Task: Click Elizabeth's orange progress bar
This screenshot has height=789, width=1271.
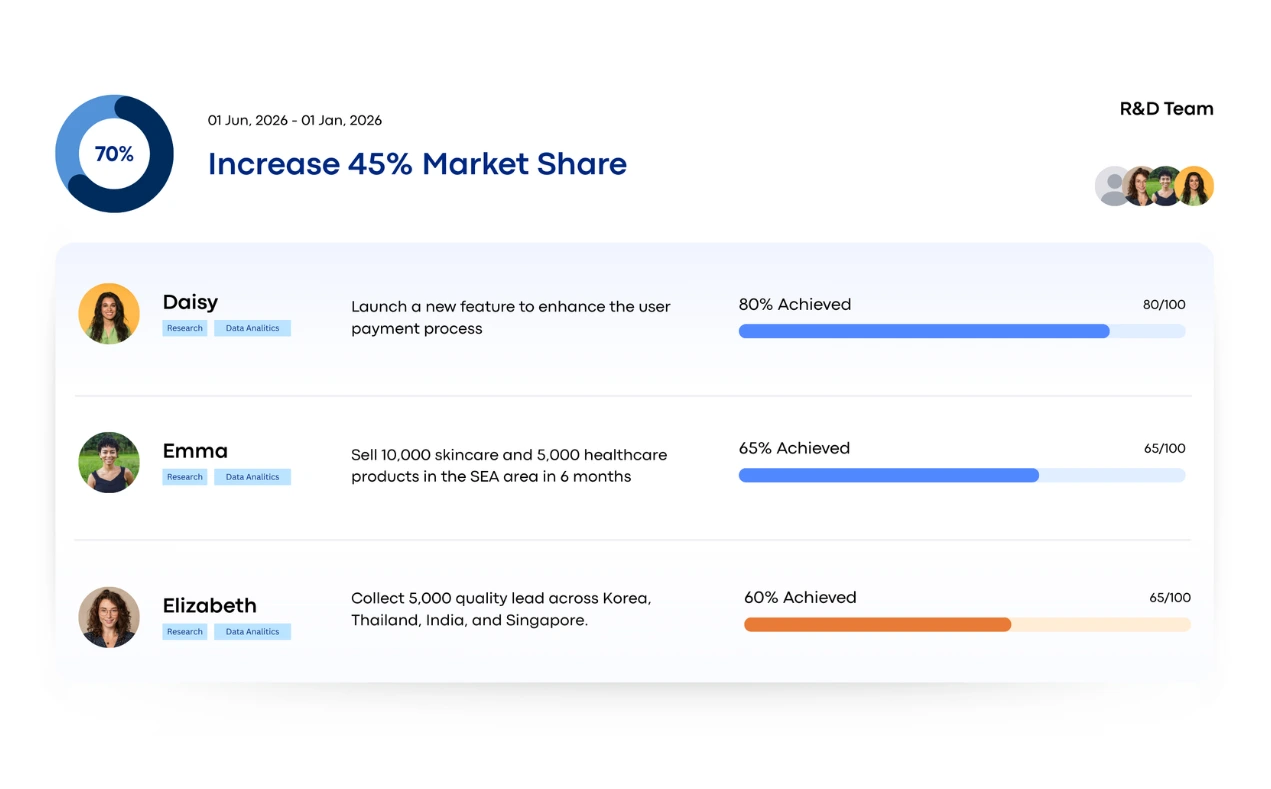Action: (x=877, y=625)
